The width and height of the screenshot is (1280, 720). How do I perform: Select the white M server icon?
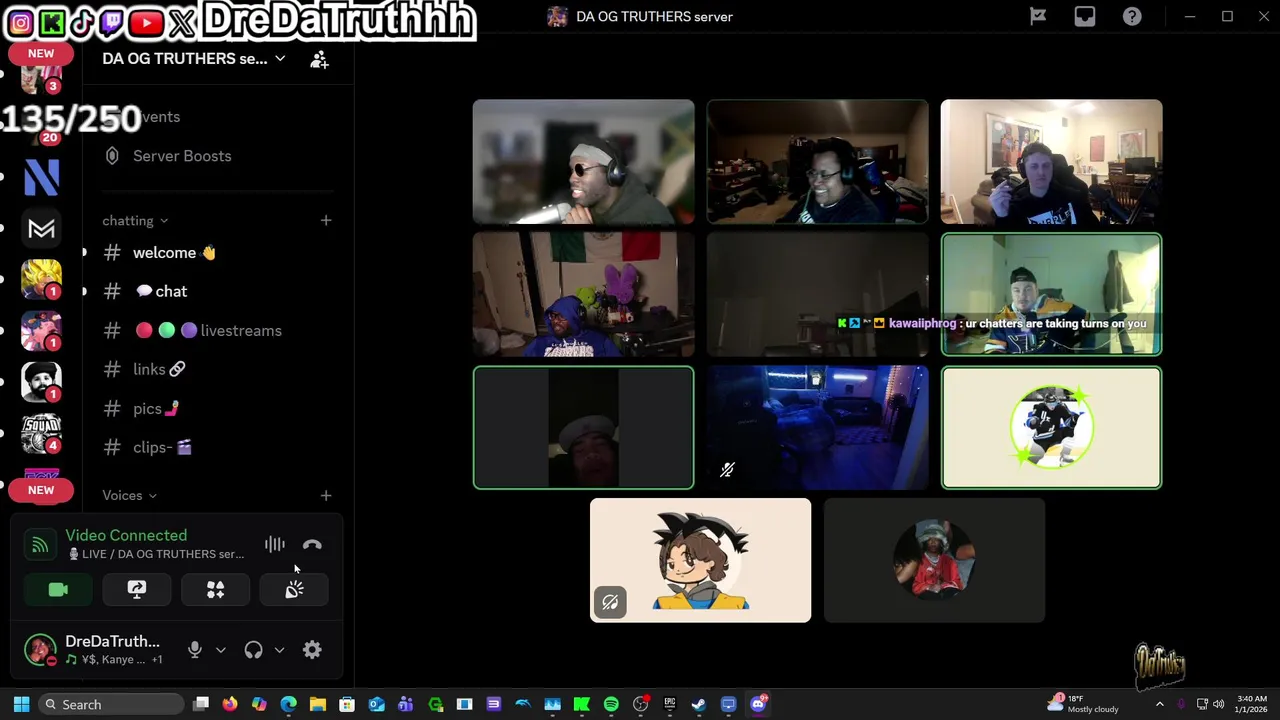click(41, 229)
